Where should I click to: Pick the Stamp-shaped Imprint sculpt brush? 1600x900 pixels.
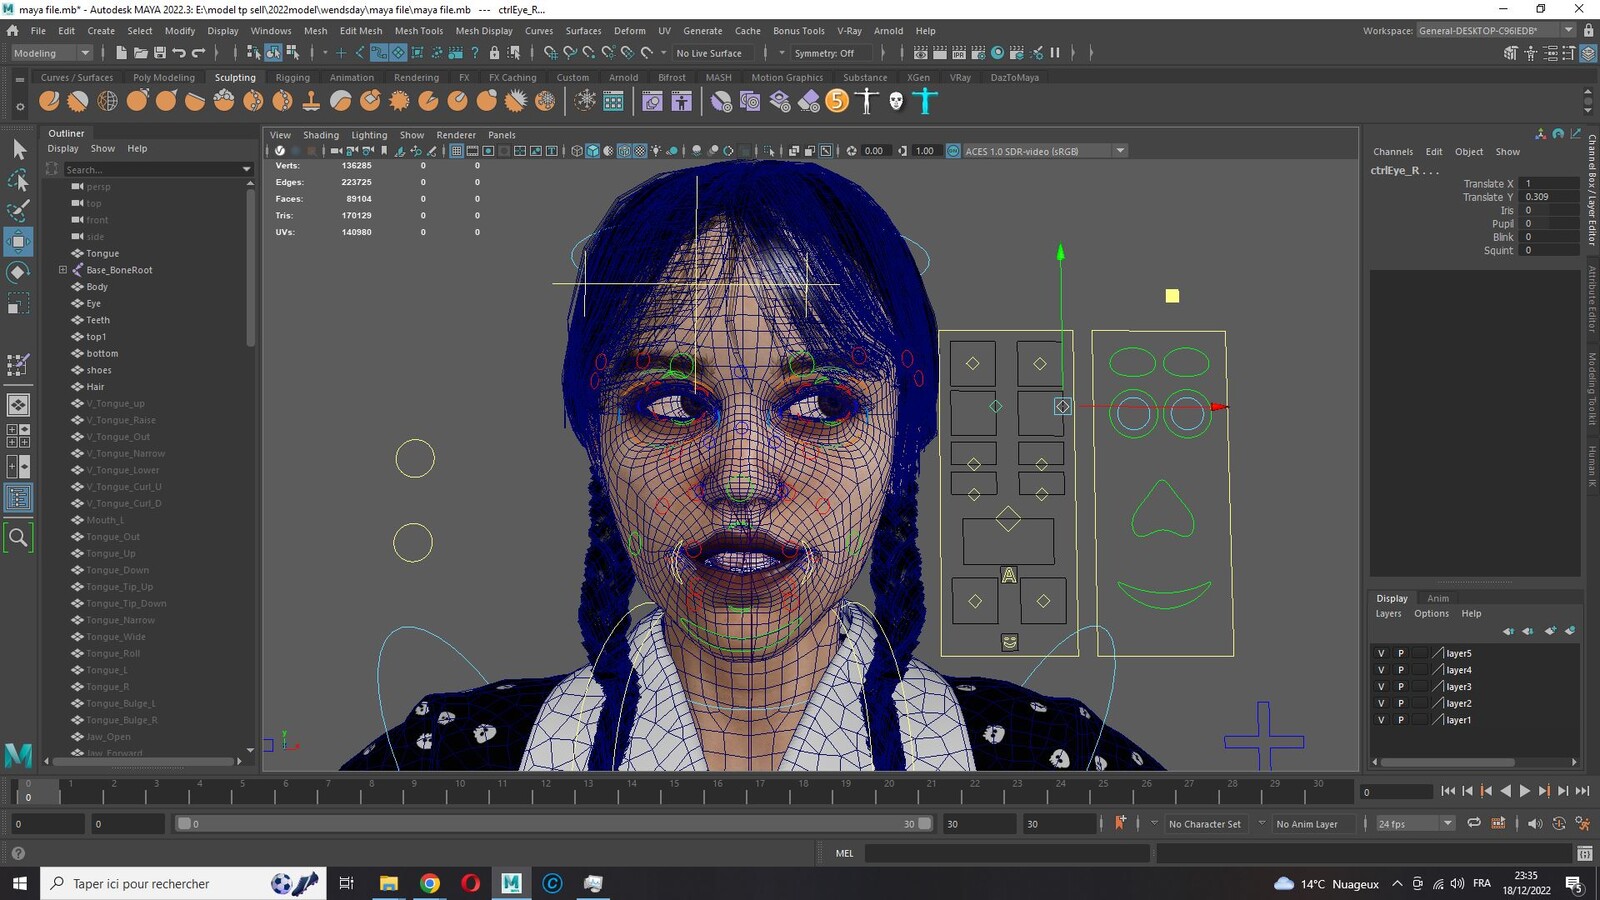pos(311,101)
